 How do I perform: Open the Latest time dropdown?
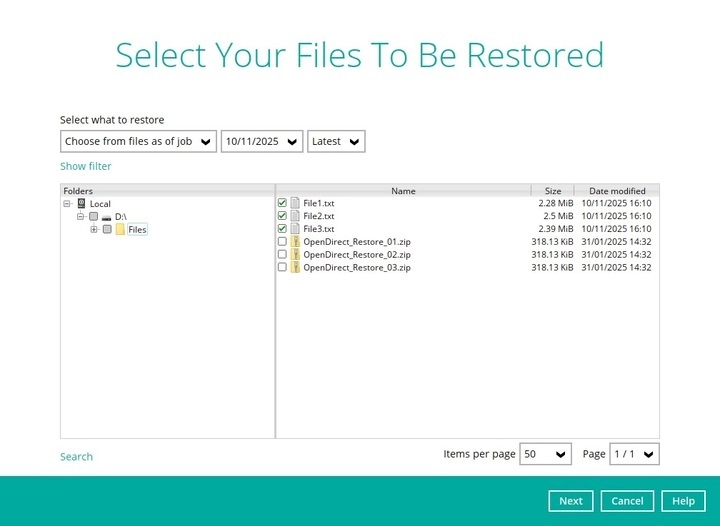coord(336,141)
